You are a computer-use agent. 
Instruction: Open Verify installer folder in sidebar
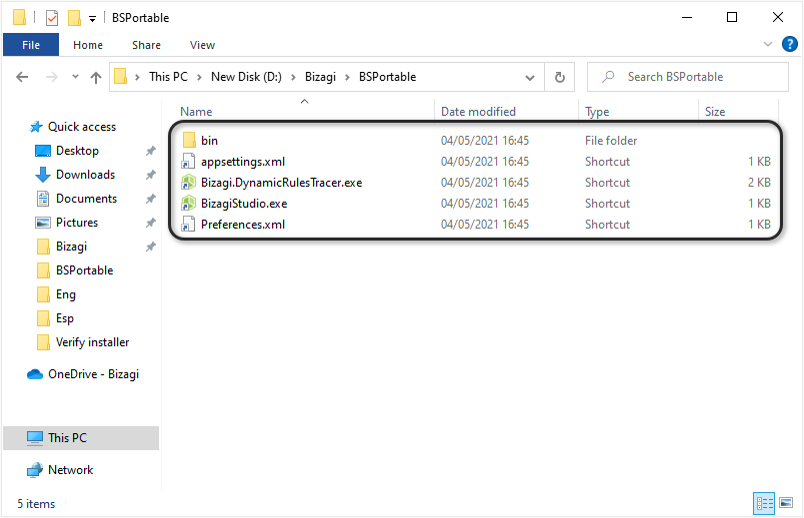pos(92,342)
